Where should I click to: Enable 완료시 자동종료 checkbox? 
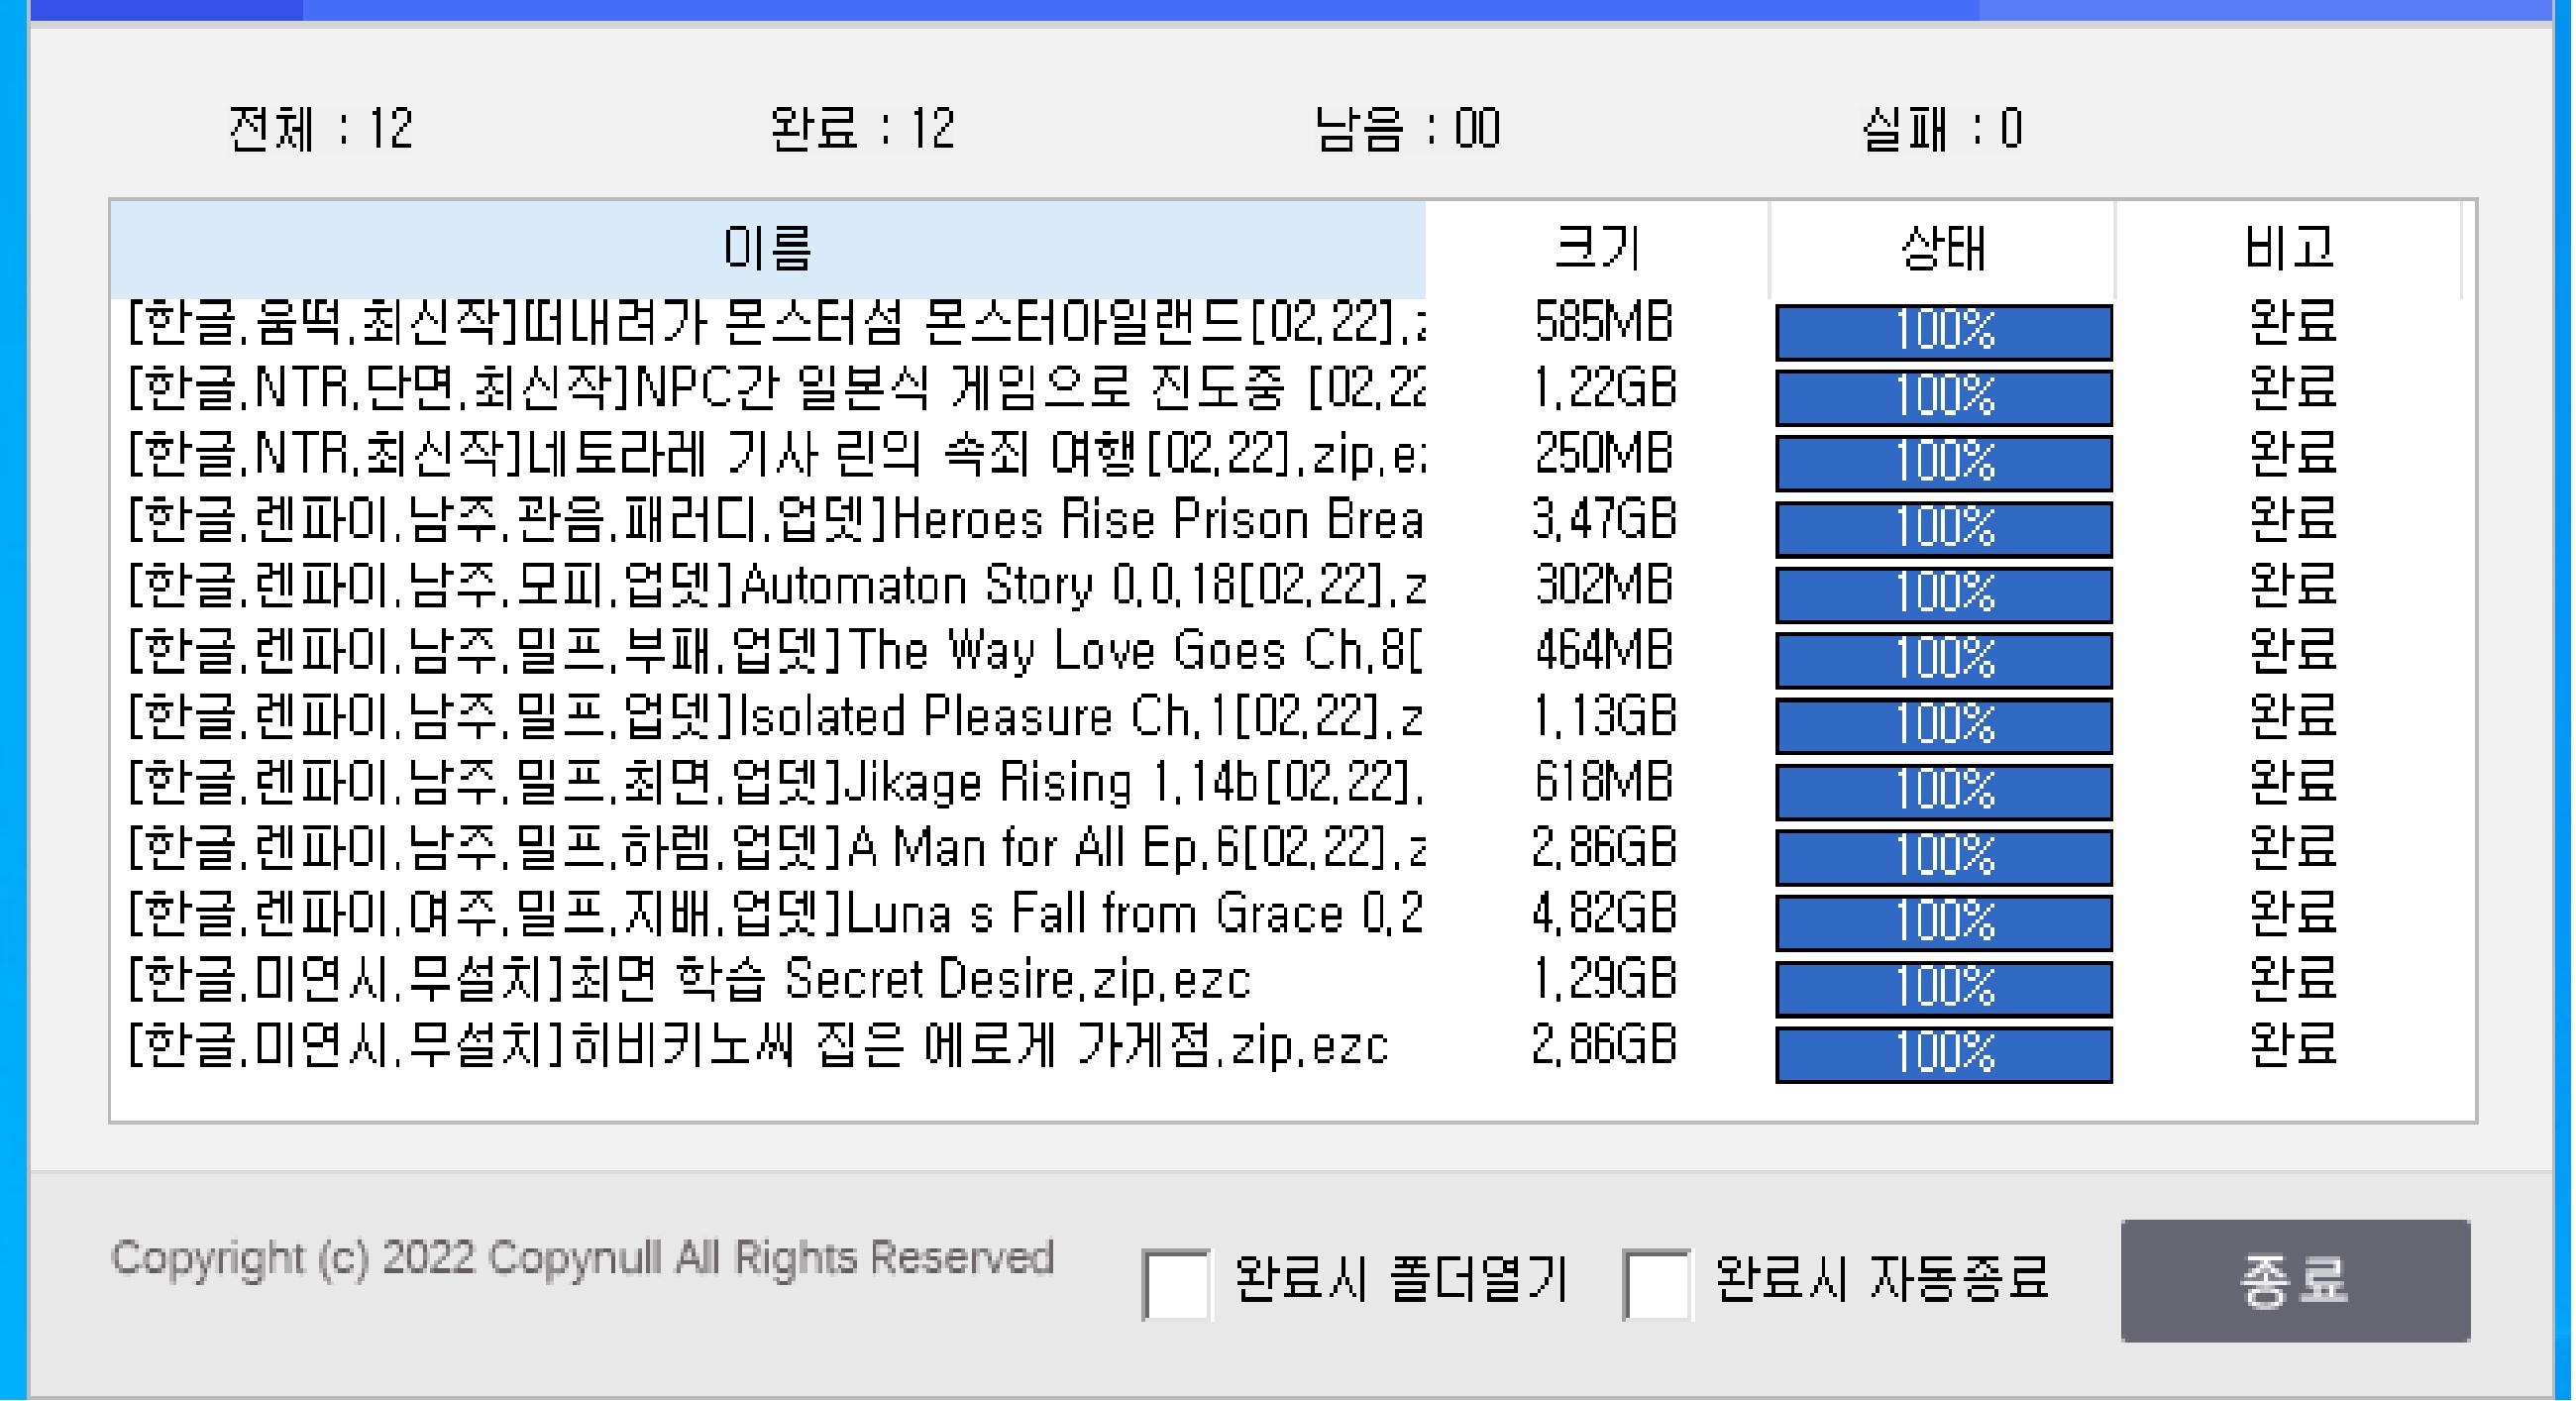coord(1657,1283)
